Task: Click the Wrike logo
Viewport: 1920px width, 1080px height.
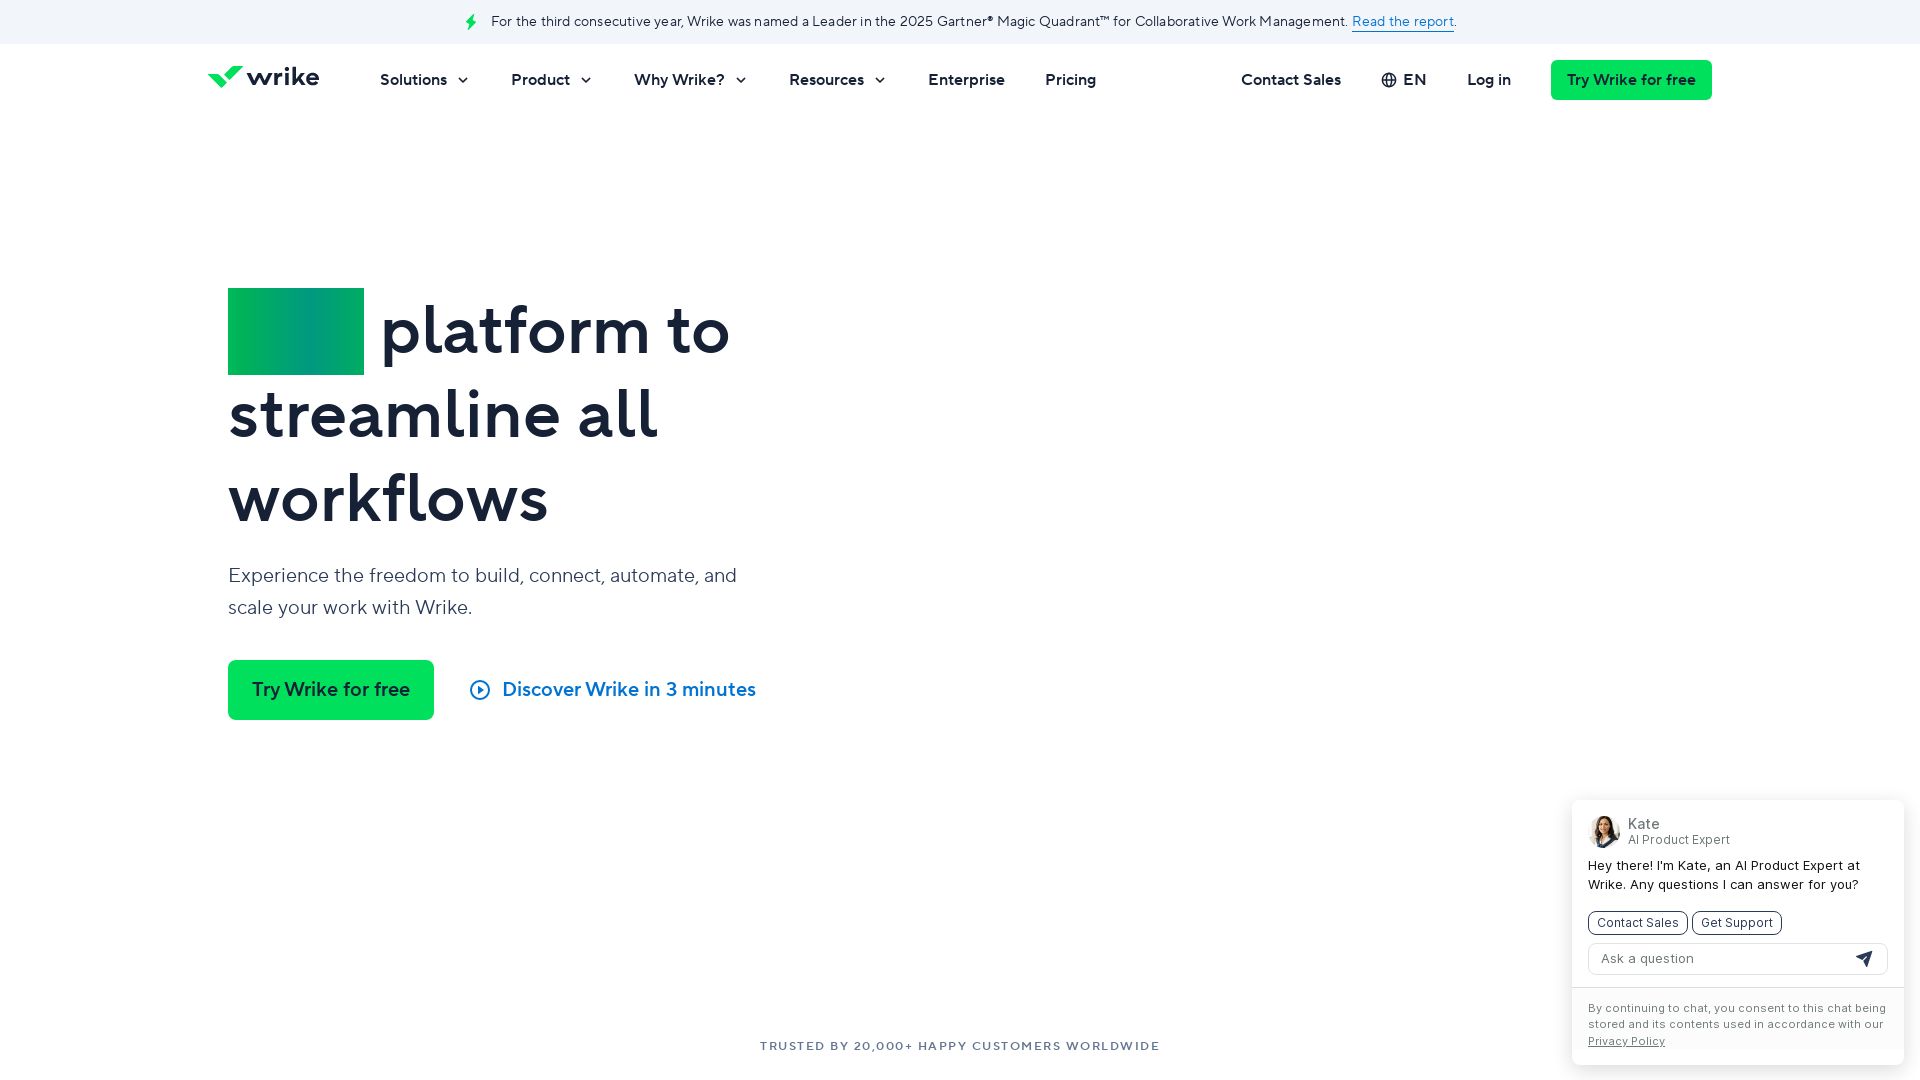Action: tap(263, 78)
